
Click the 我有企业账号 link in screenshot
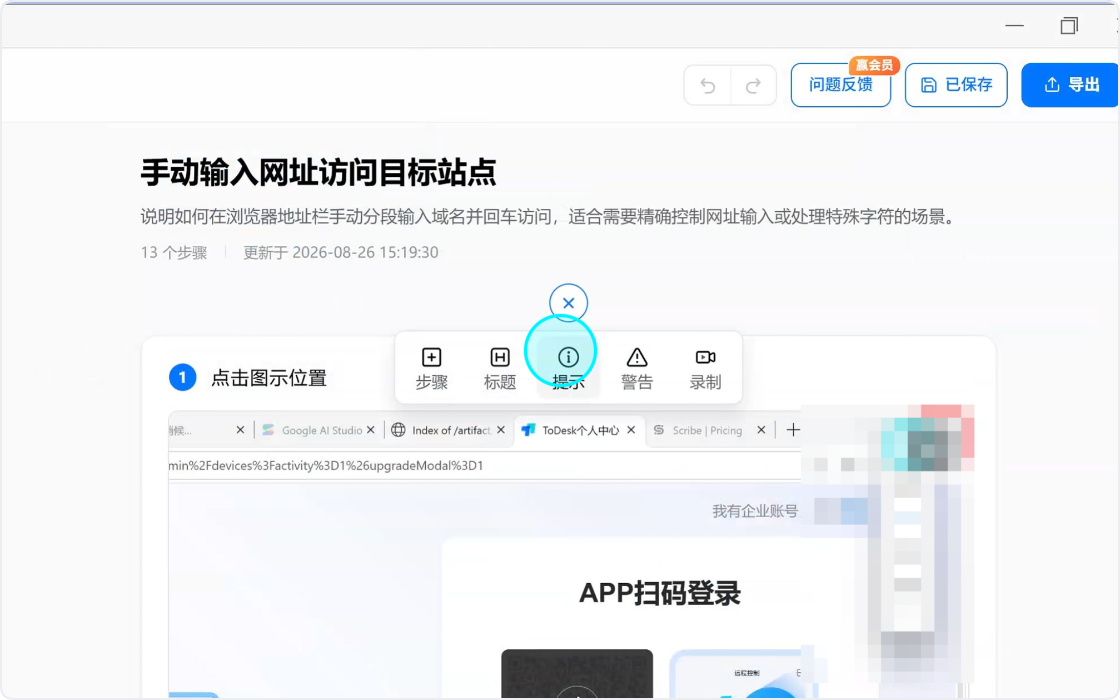pyautogui.click(x=755, y=511)
